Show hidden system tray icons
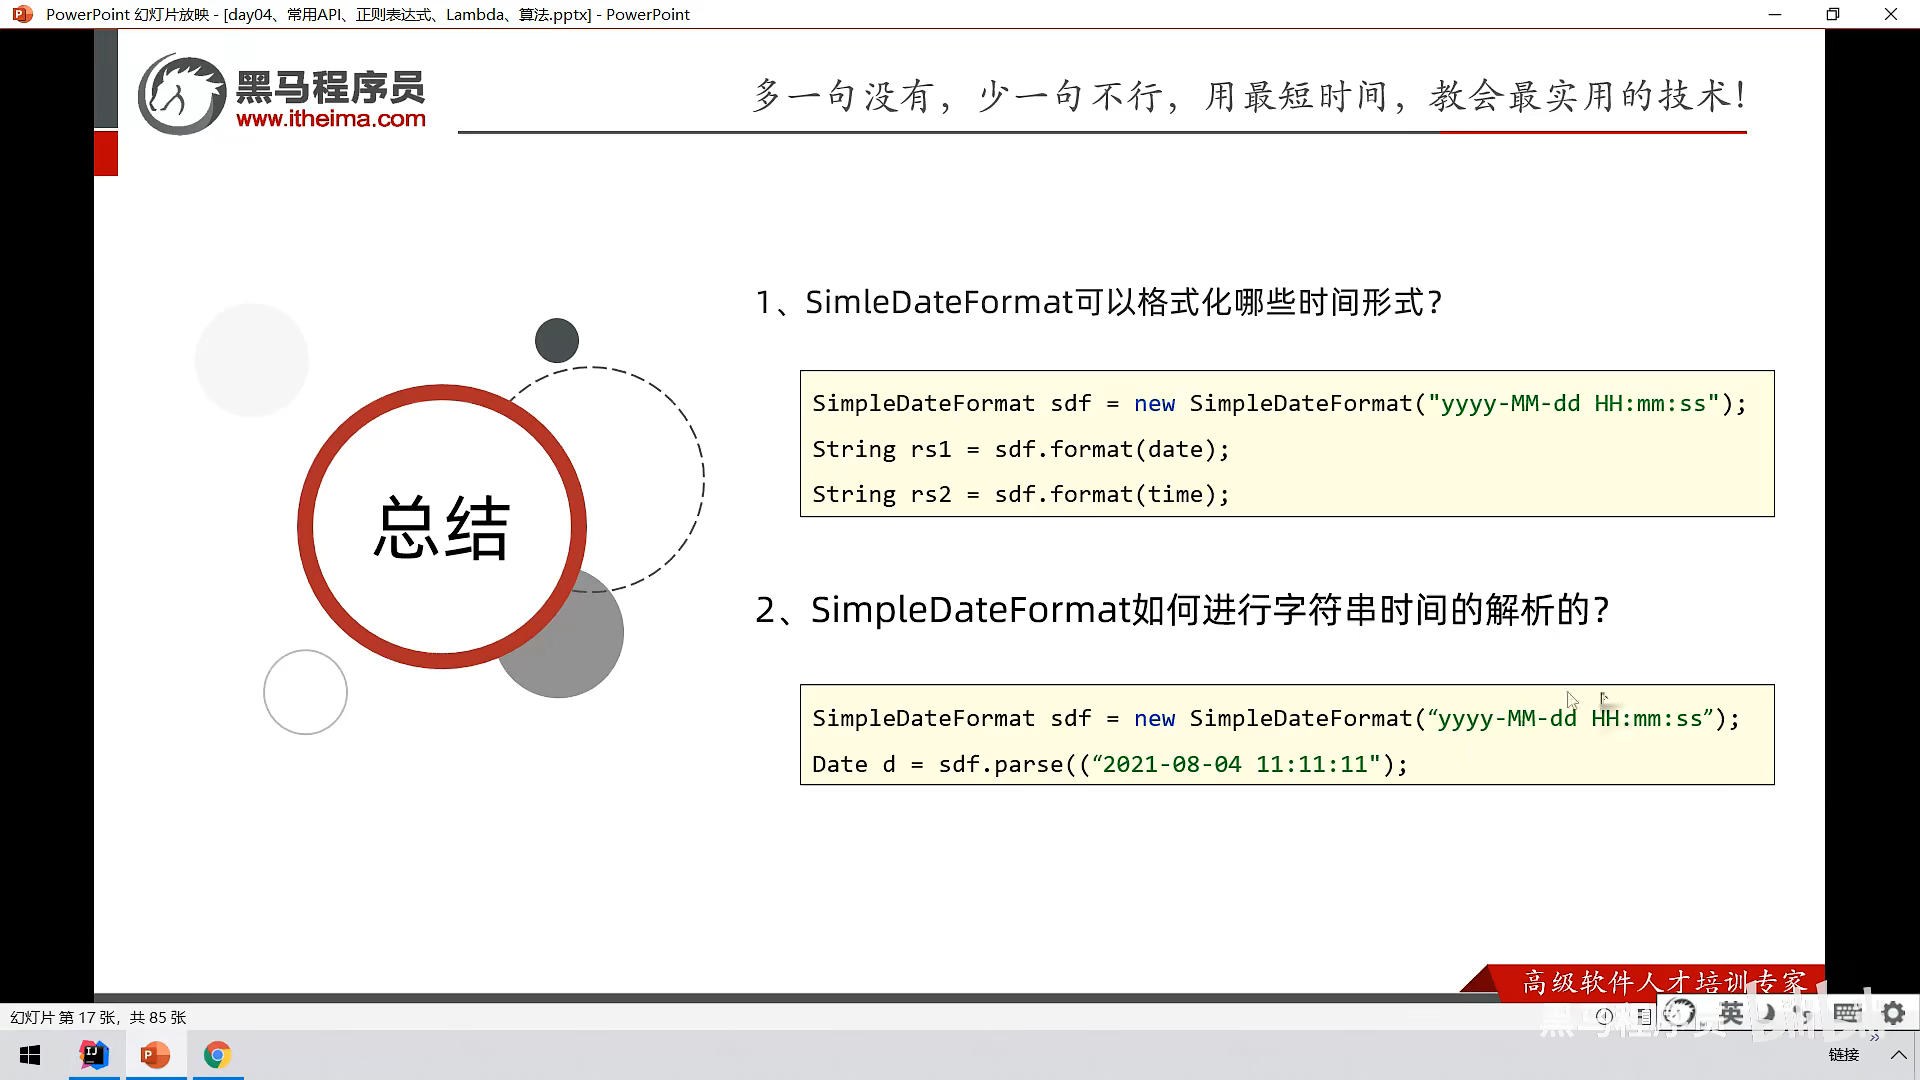This screenshot has height=1080, width=1920. click(1898, 1055)
